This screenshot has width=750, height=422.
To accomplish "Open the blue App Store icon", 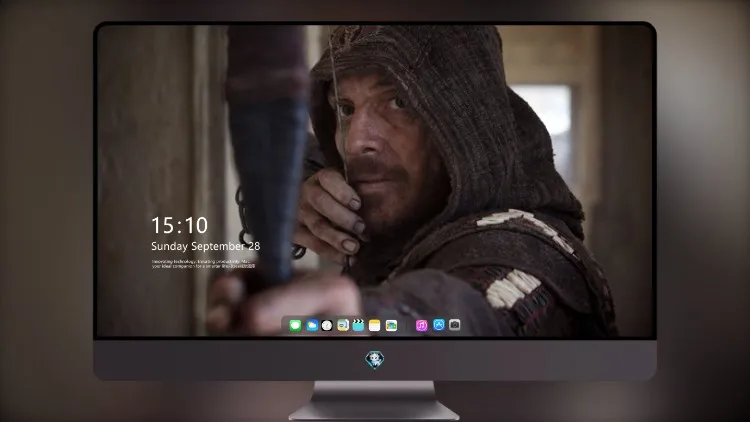I will point(439,325).
